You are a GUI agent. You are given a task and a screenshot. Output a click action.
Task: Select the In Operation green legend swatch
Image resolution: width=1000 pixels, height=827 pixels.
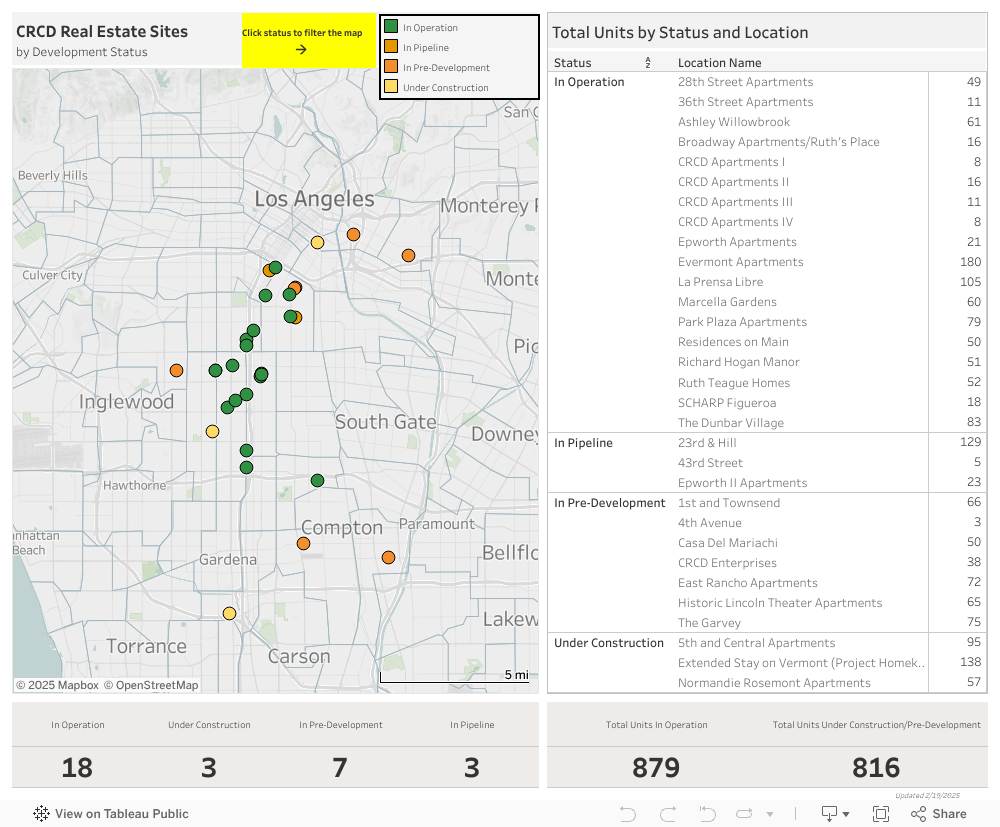pyautogui.click(x=392, y=28)
